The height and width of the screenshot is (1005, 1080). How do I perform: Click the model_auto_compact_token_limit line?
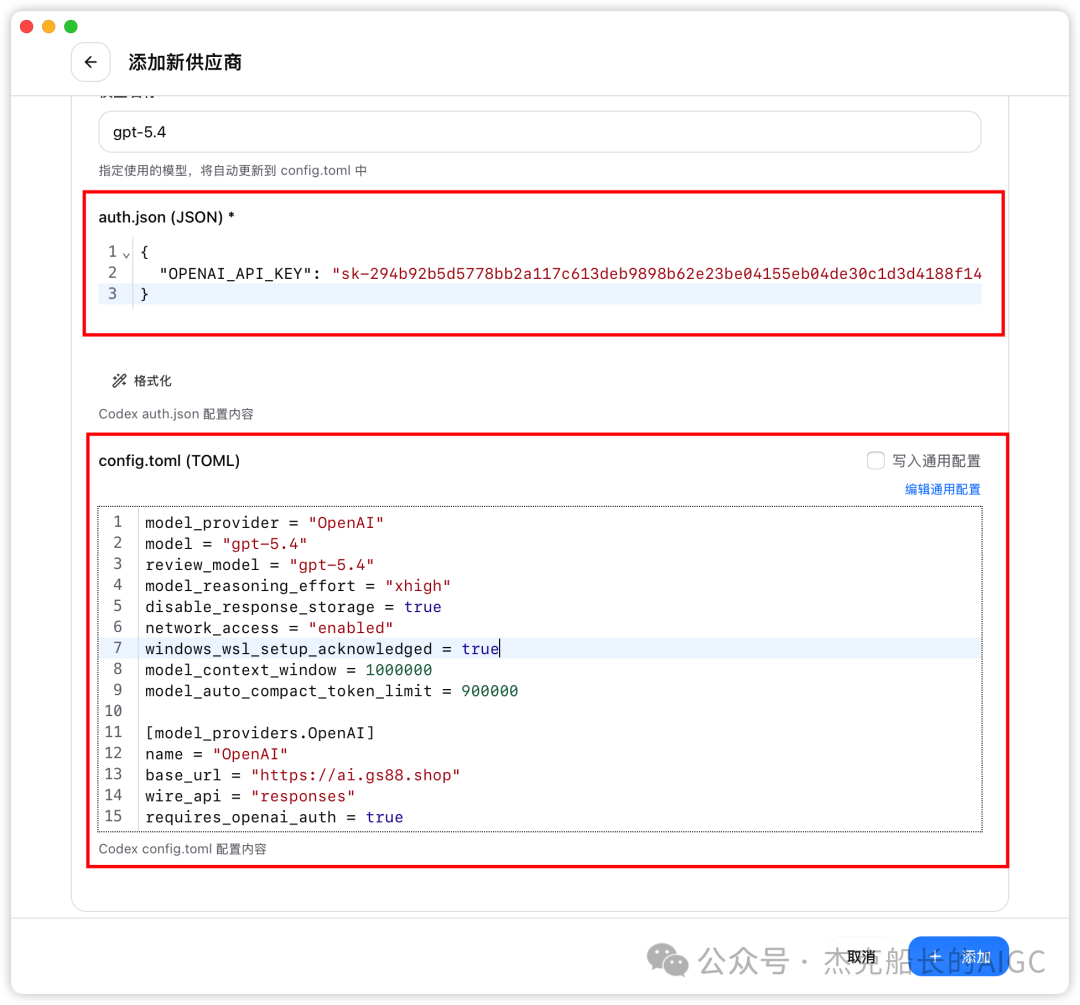(x=331, y=691)
